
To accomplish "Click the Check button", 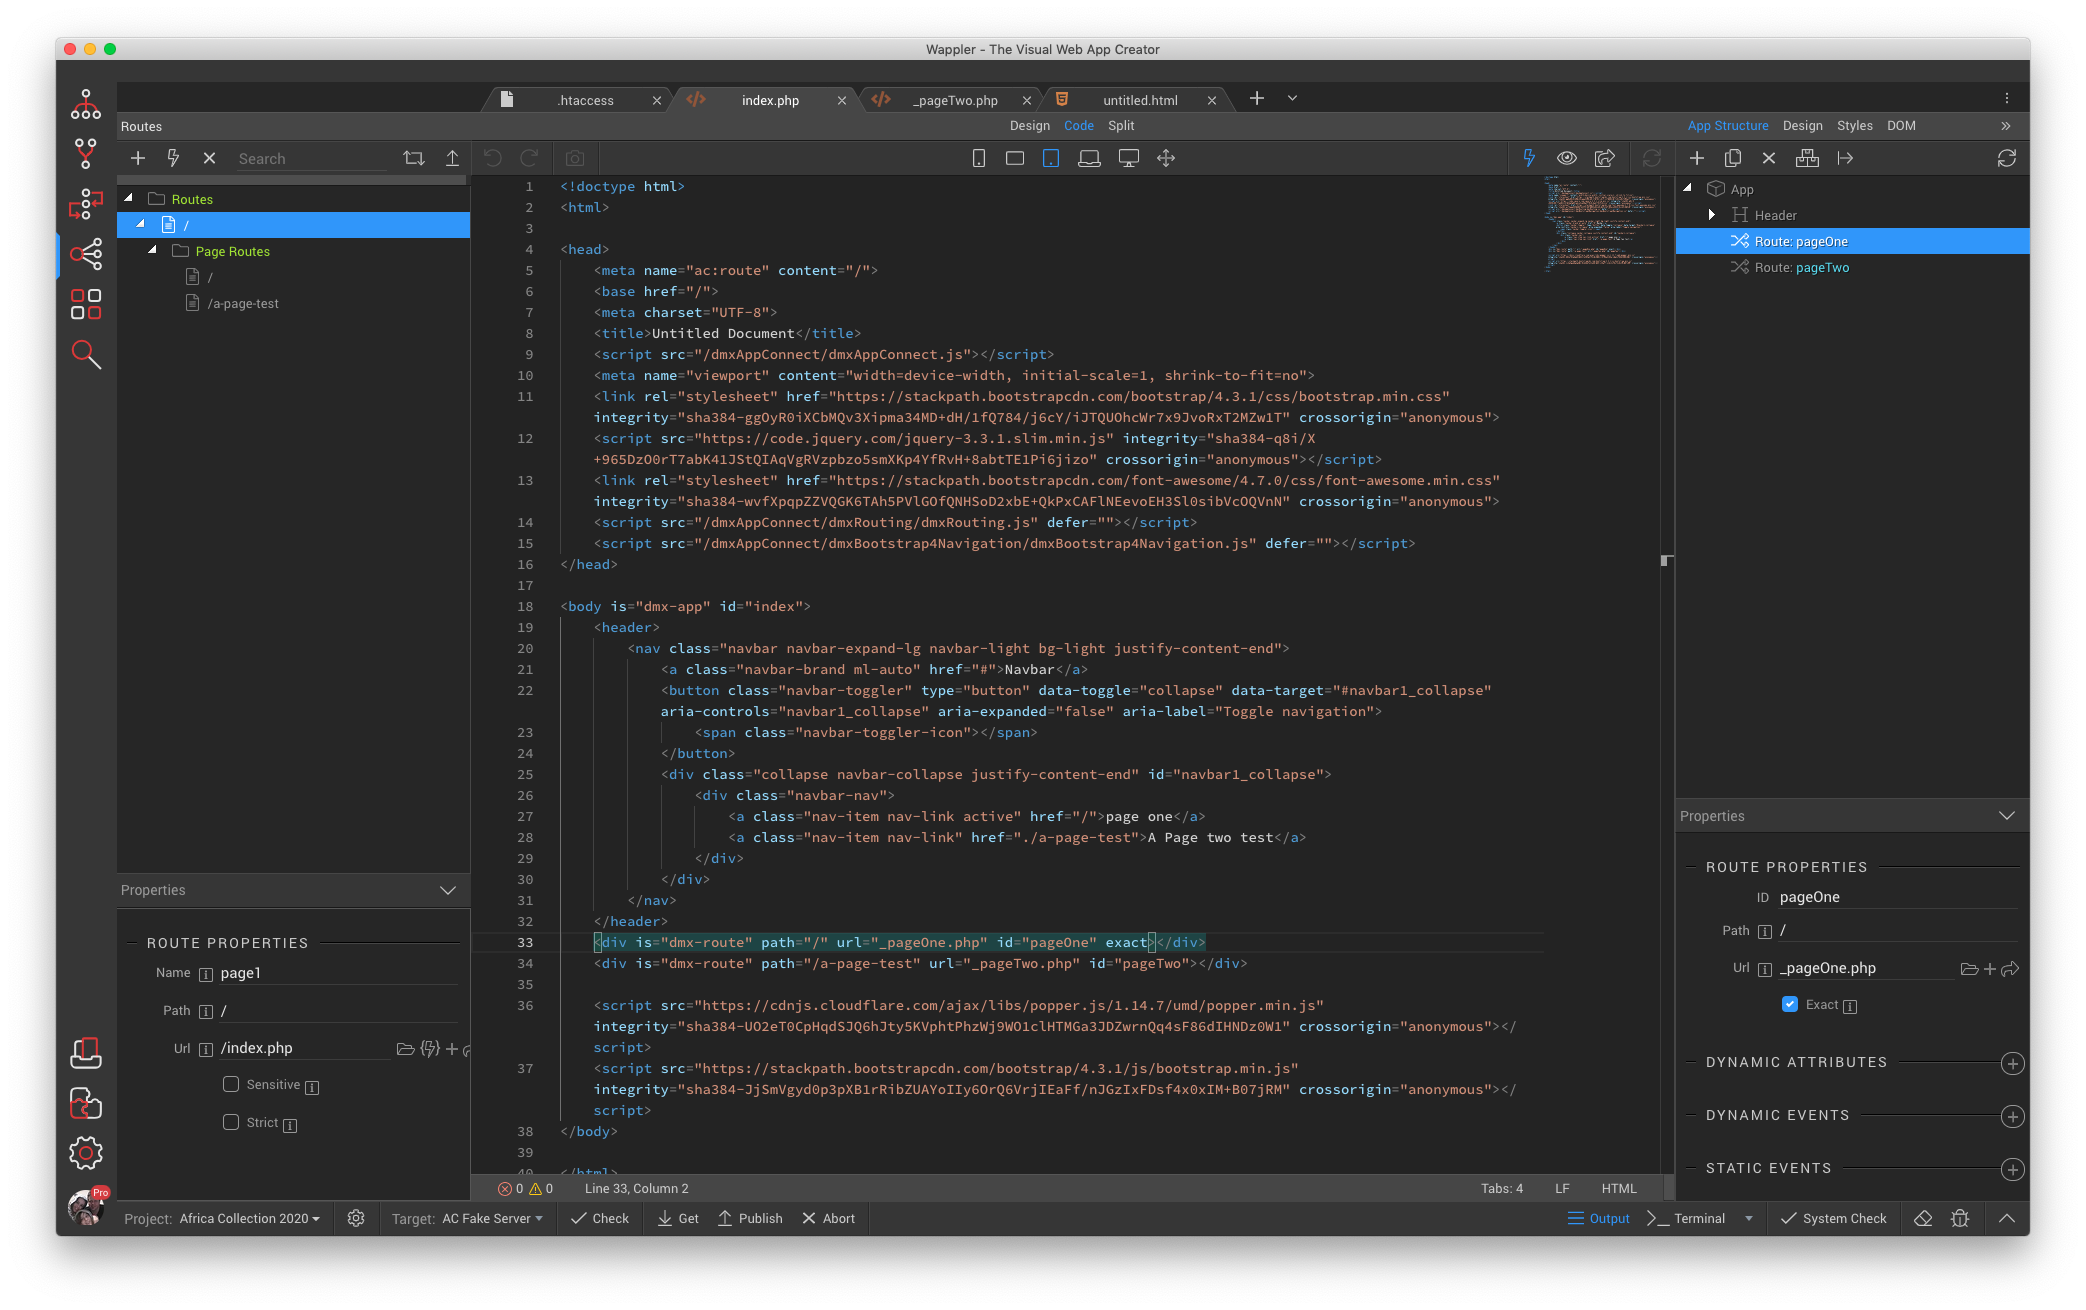I will [x=600, y=1218].
